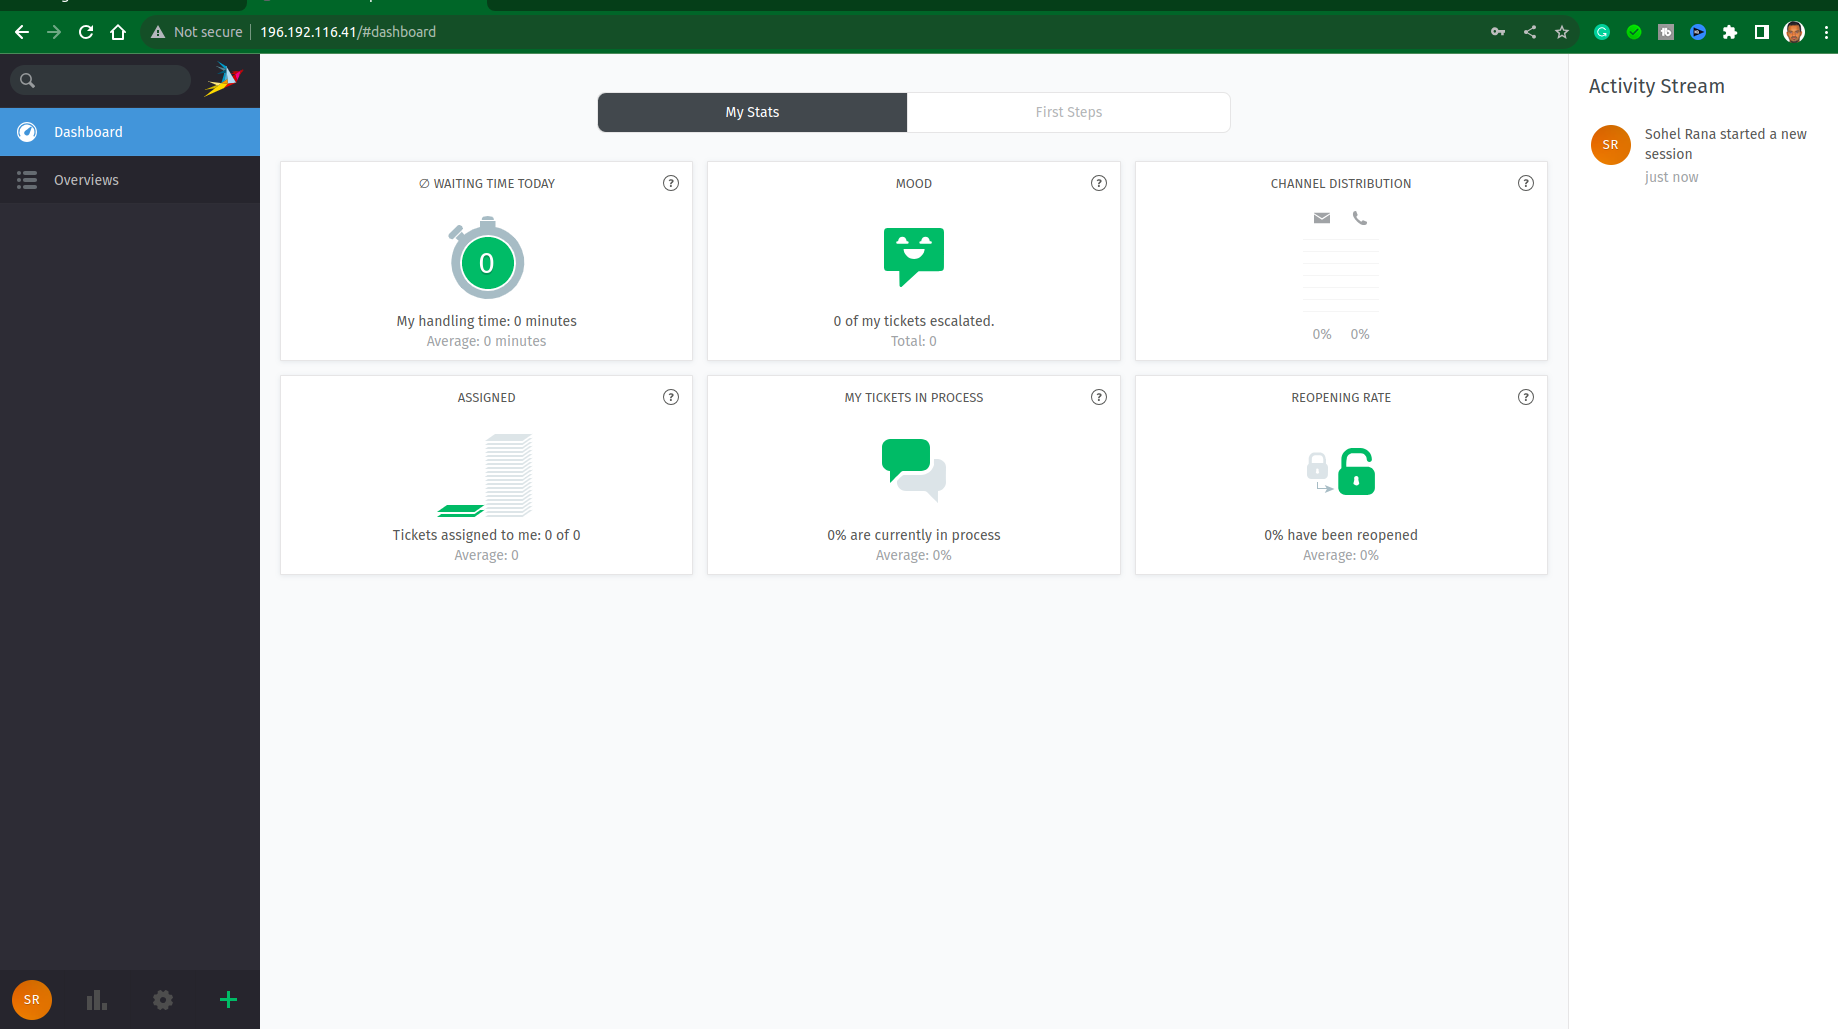
Task: Click SR avatar in Activity Stream
Action: (1611, 145)
